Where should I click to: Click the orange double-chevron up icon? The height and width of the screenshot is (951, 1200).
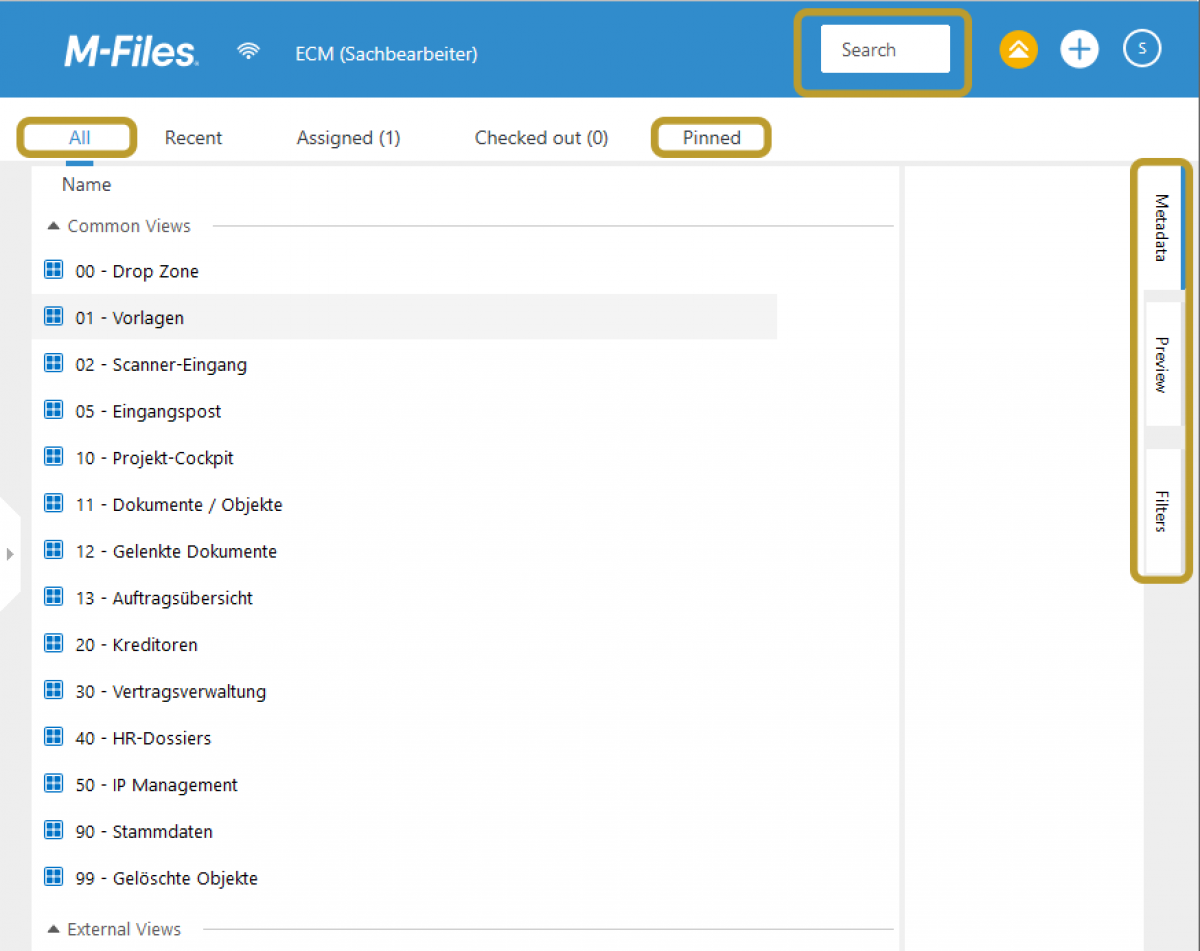point(1018,50)
